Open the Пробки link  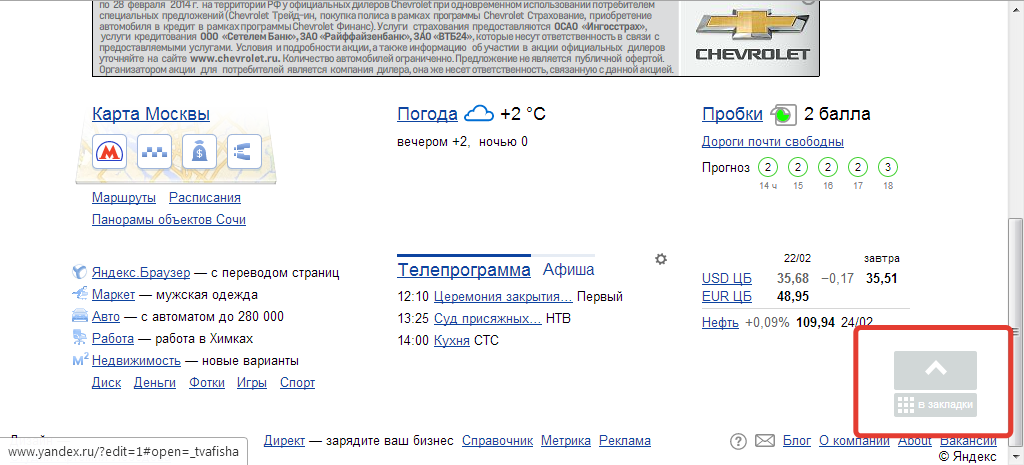[x=733, y=114]
